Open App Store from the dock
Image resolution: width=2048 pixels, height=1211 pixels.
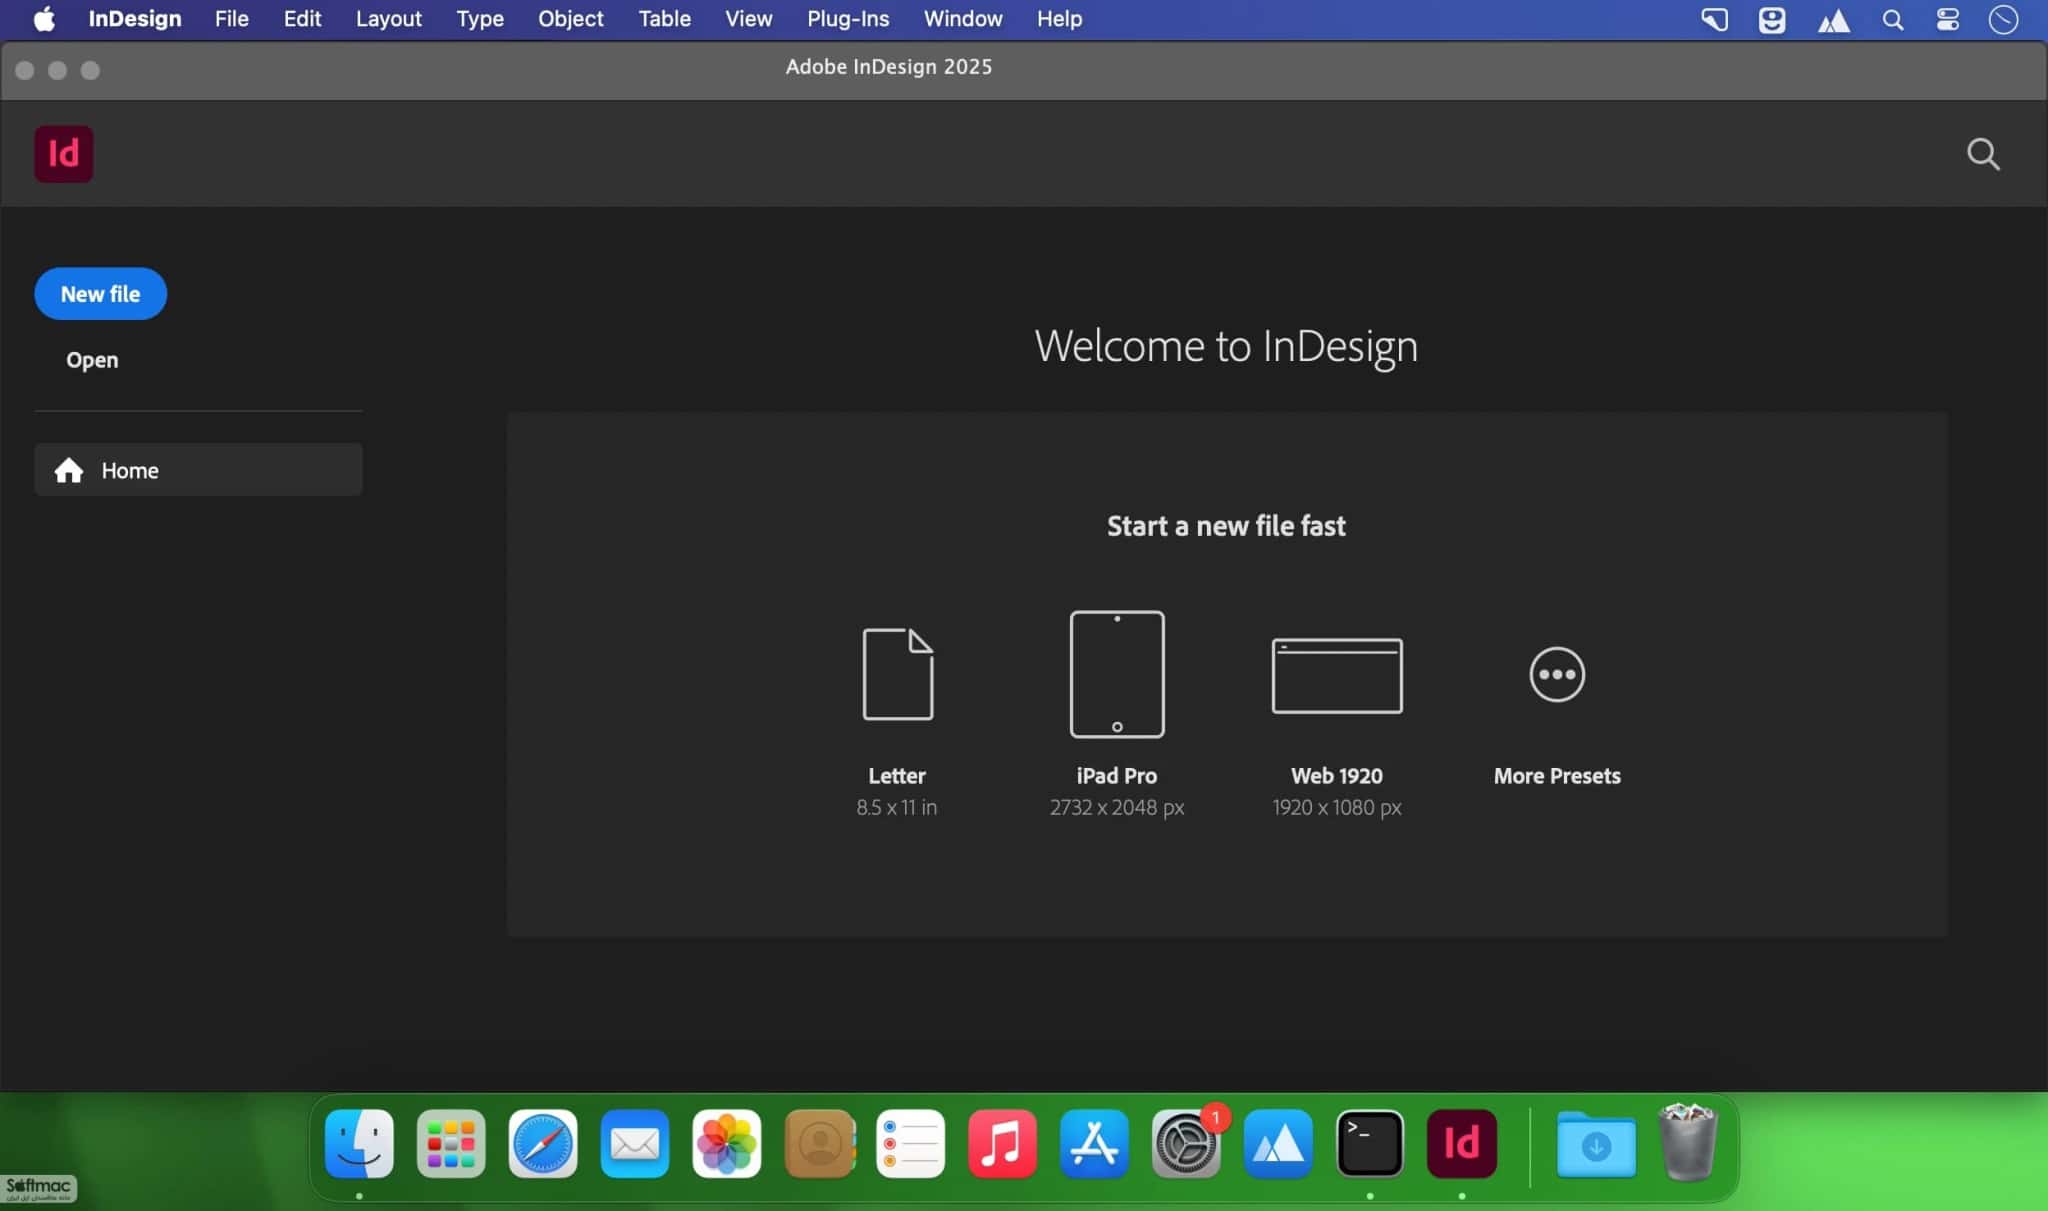(1094, 1143)
